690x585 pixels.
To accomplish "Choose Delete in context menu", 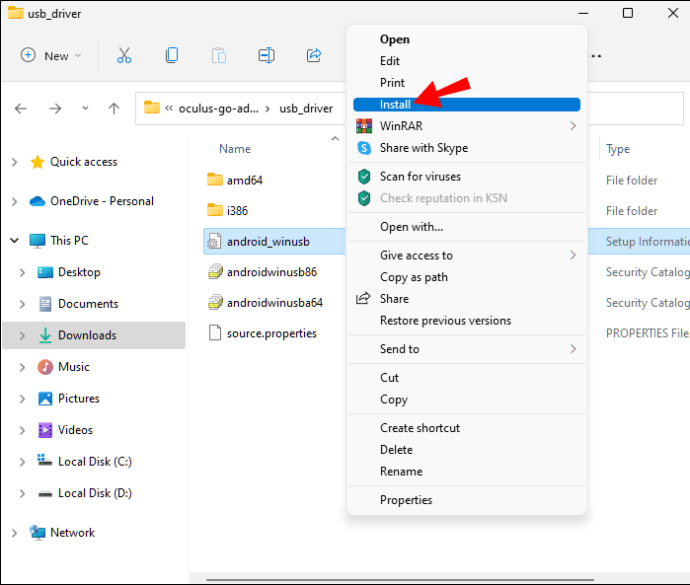I will pyautogui.click(x=466, y=450).
